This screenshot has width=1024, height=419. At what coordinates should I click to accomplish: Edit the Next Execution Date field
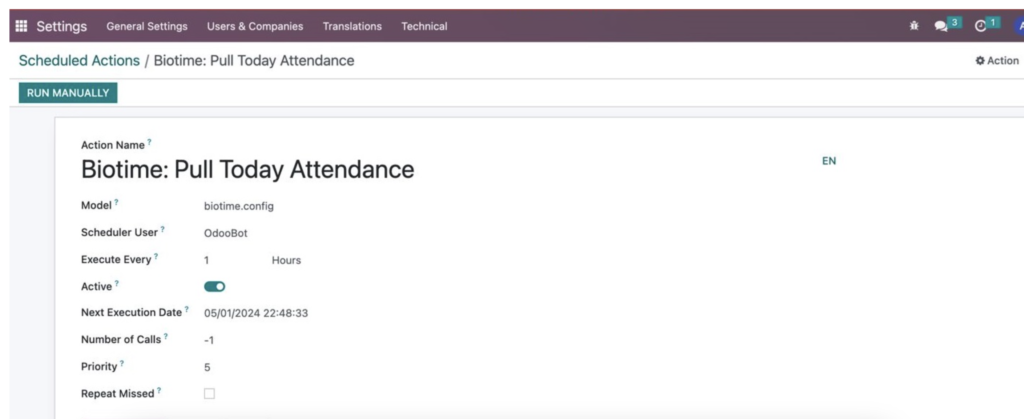point(256,313)
